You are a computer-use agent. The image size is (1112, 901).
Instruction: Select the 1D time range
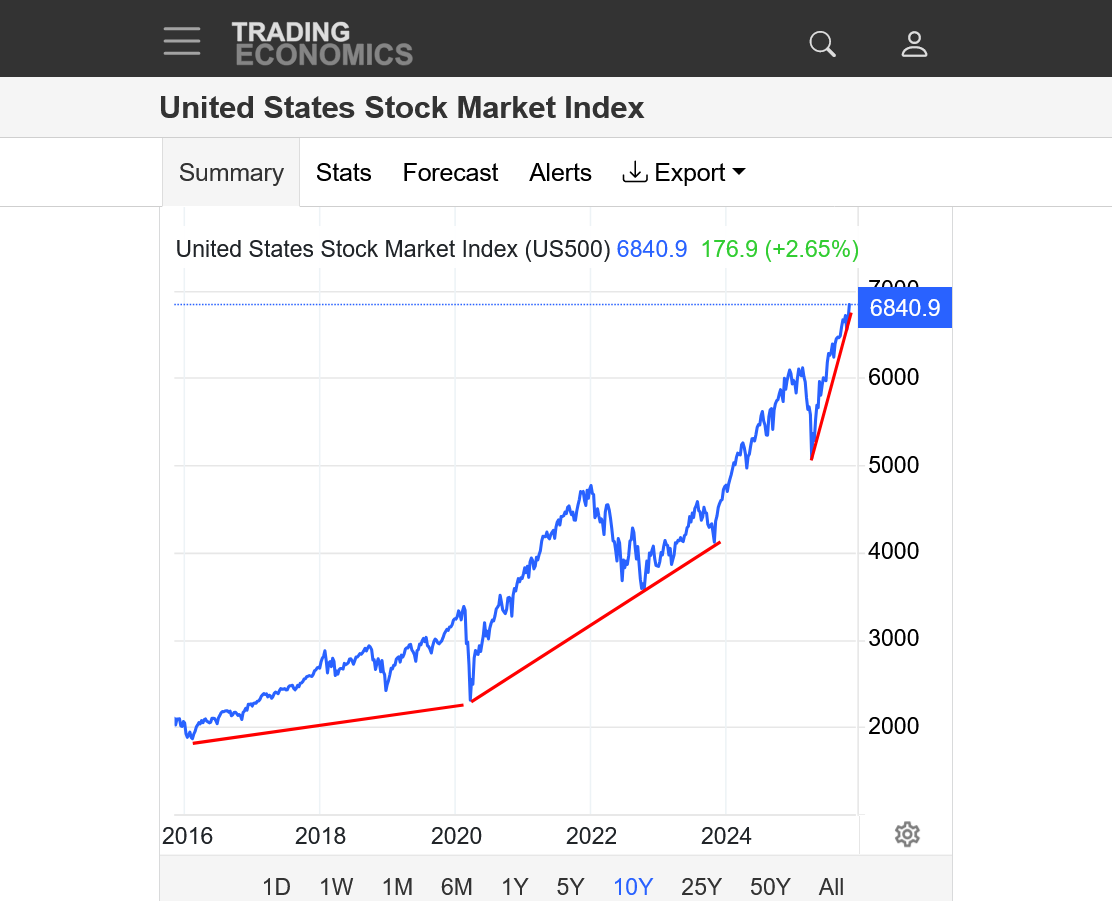[276, 886]
